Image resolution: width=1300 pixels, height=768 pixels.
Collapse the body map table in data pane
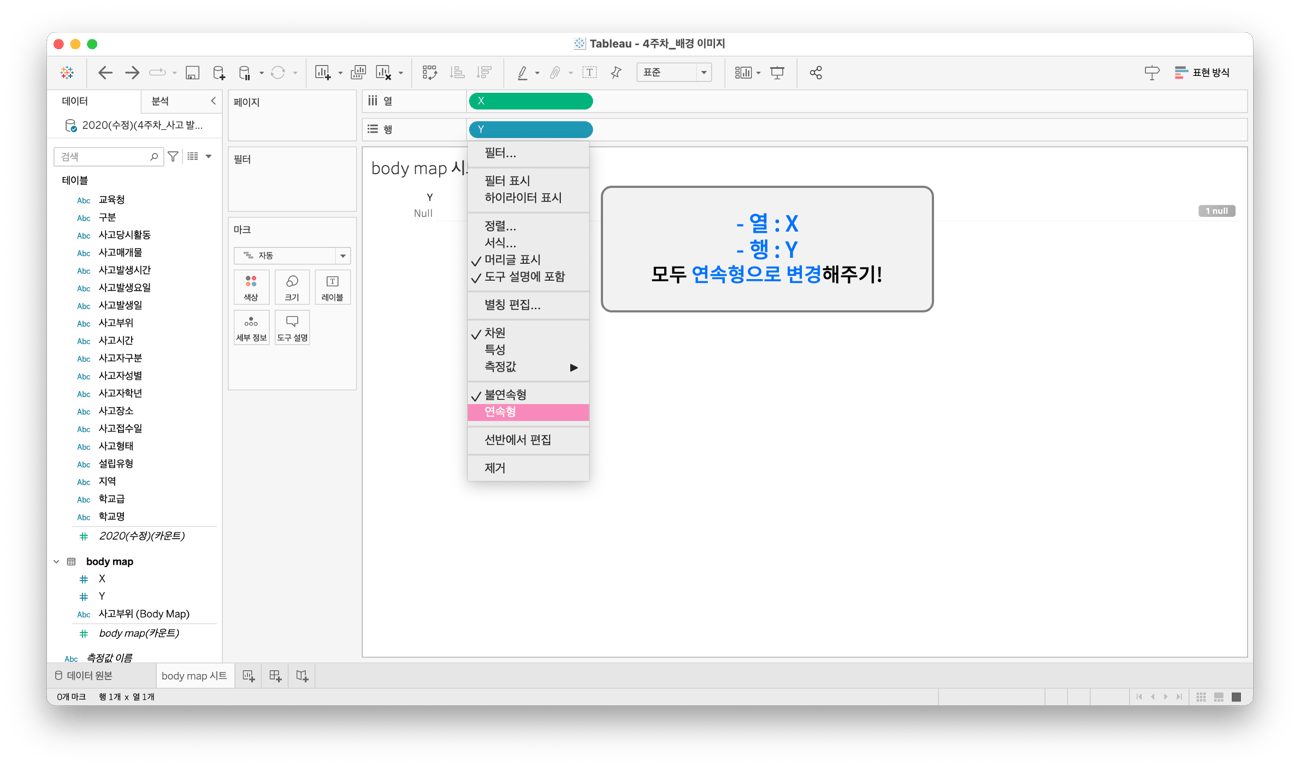coord(56,561)
